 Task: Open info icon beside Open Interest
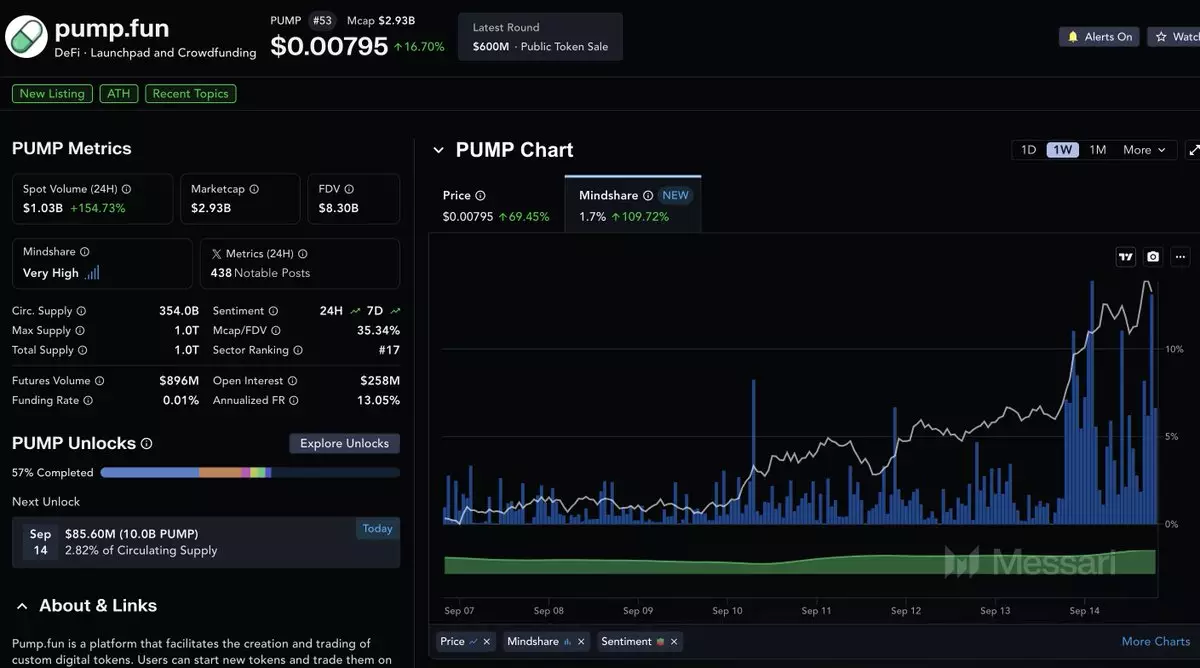[x=292, y=381]
